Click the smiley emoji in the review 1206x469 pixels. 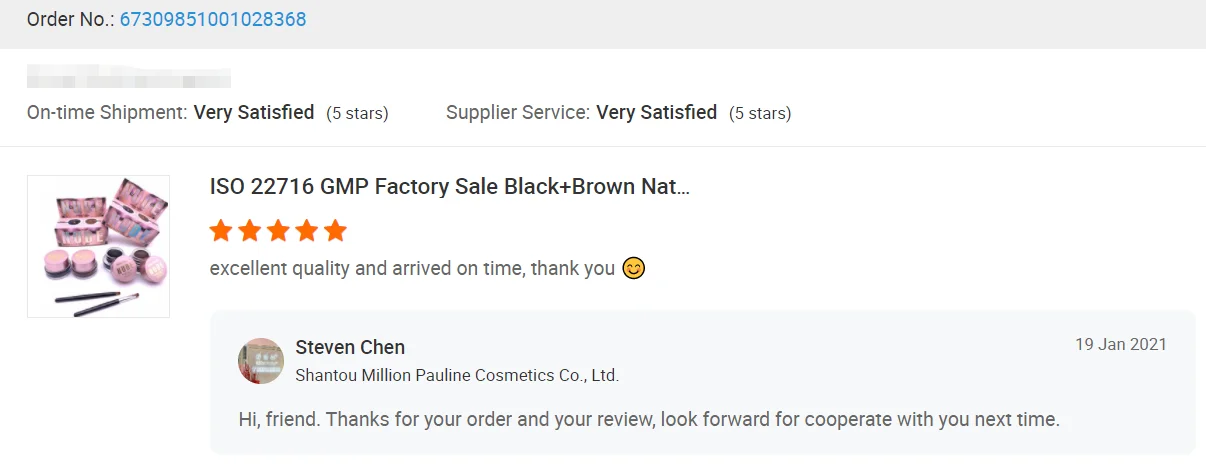point(633,268)
